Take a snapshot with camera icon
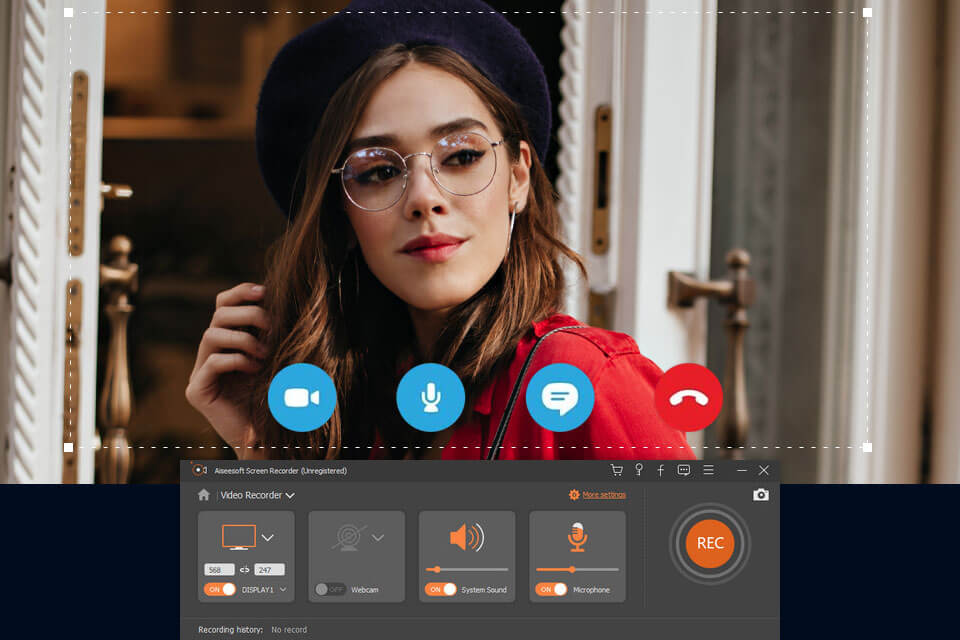This screenshot has height=640, width=960. click(x=760, y=494)
